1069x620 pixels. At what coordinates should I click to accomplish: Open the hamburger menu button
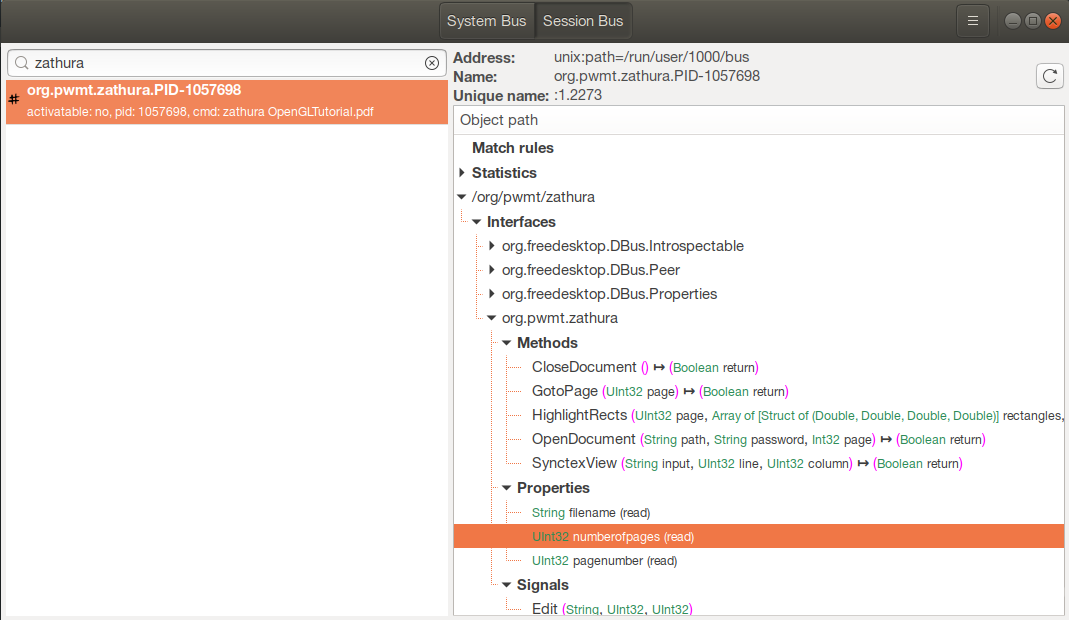(972, 21)
